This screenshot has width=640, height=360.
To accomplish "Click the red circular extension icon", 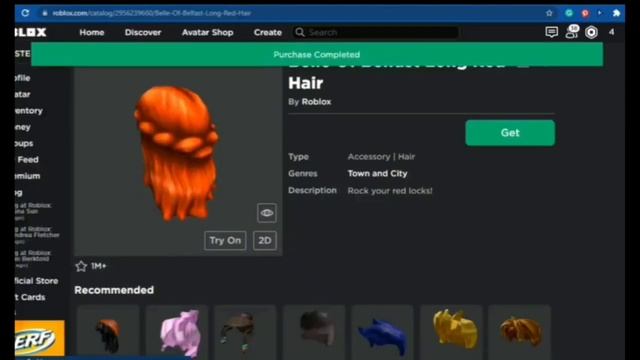I will [x=585, y=13].
